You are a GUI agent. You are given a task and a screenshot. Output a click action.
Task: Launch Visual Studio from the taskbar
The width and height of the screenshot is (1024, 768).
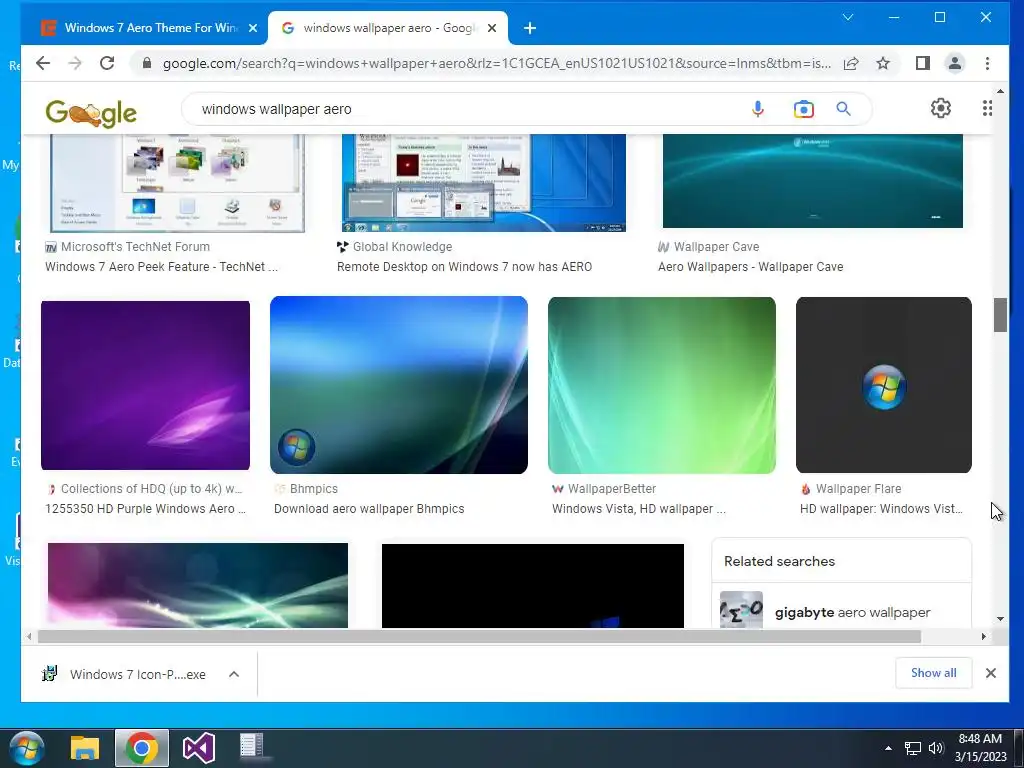(199, 748)
